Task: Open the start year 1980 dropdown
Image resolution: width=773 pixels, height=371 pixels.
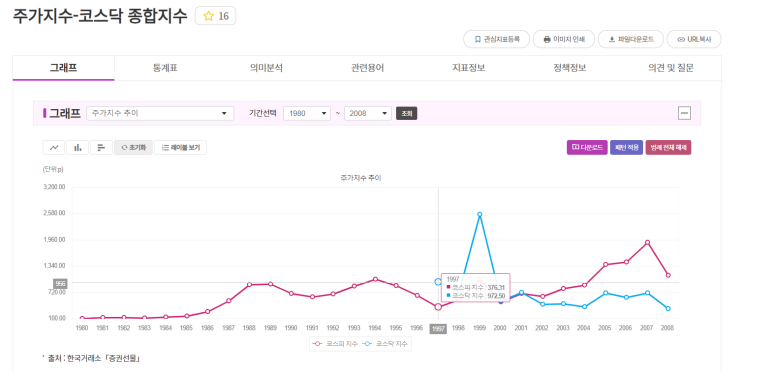Action: [x=307, y=113]
